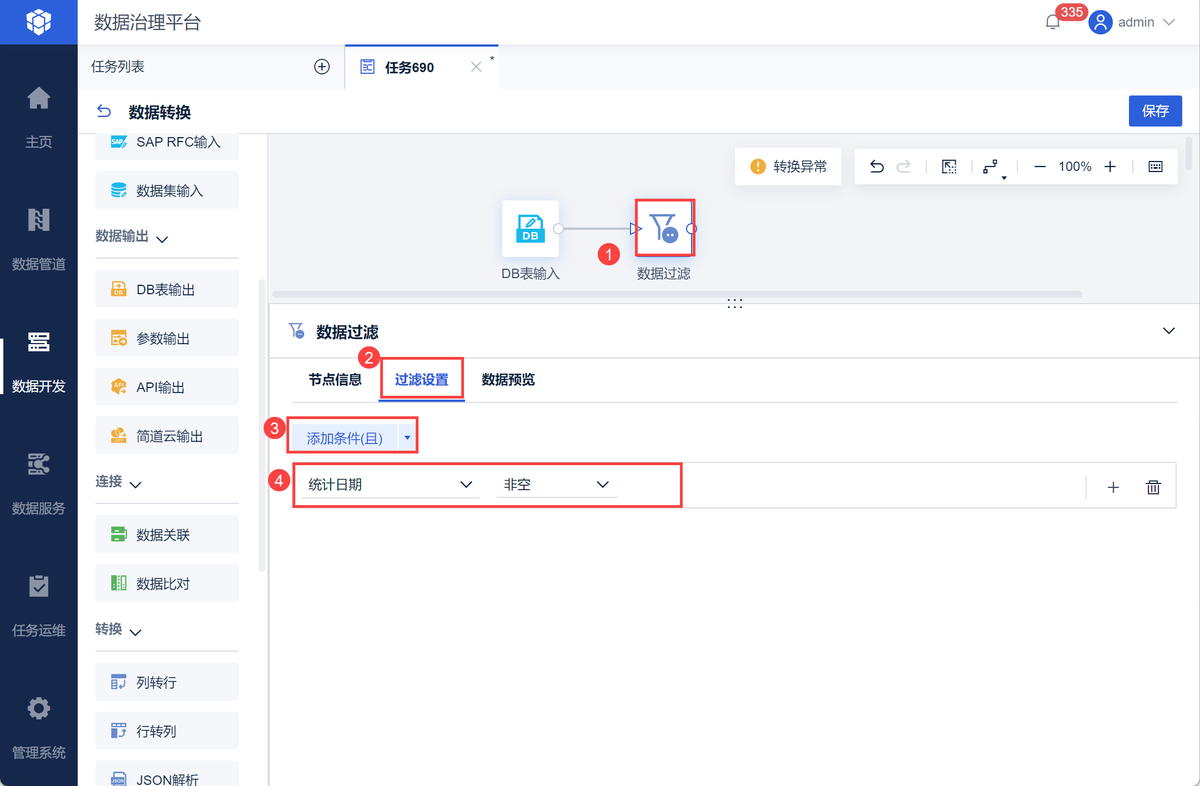This screenshot has height=786, width=1200.
Task: Save the task with 保存 button
Action: (1155, 111)
